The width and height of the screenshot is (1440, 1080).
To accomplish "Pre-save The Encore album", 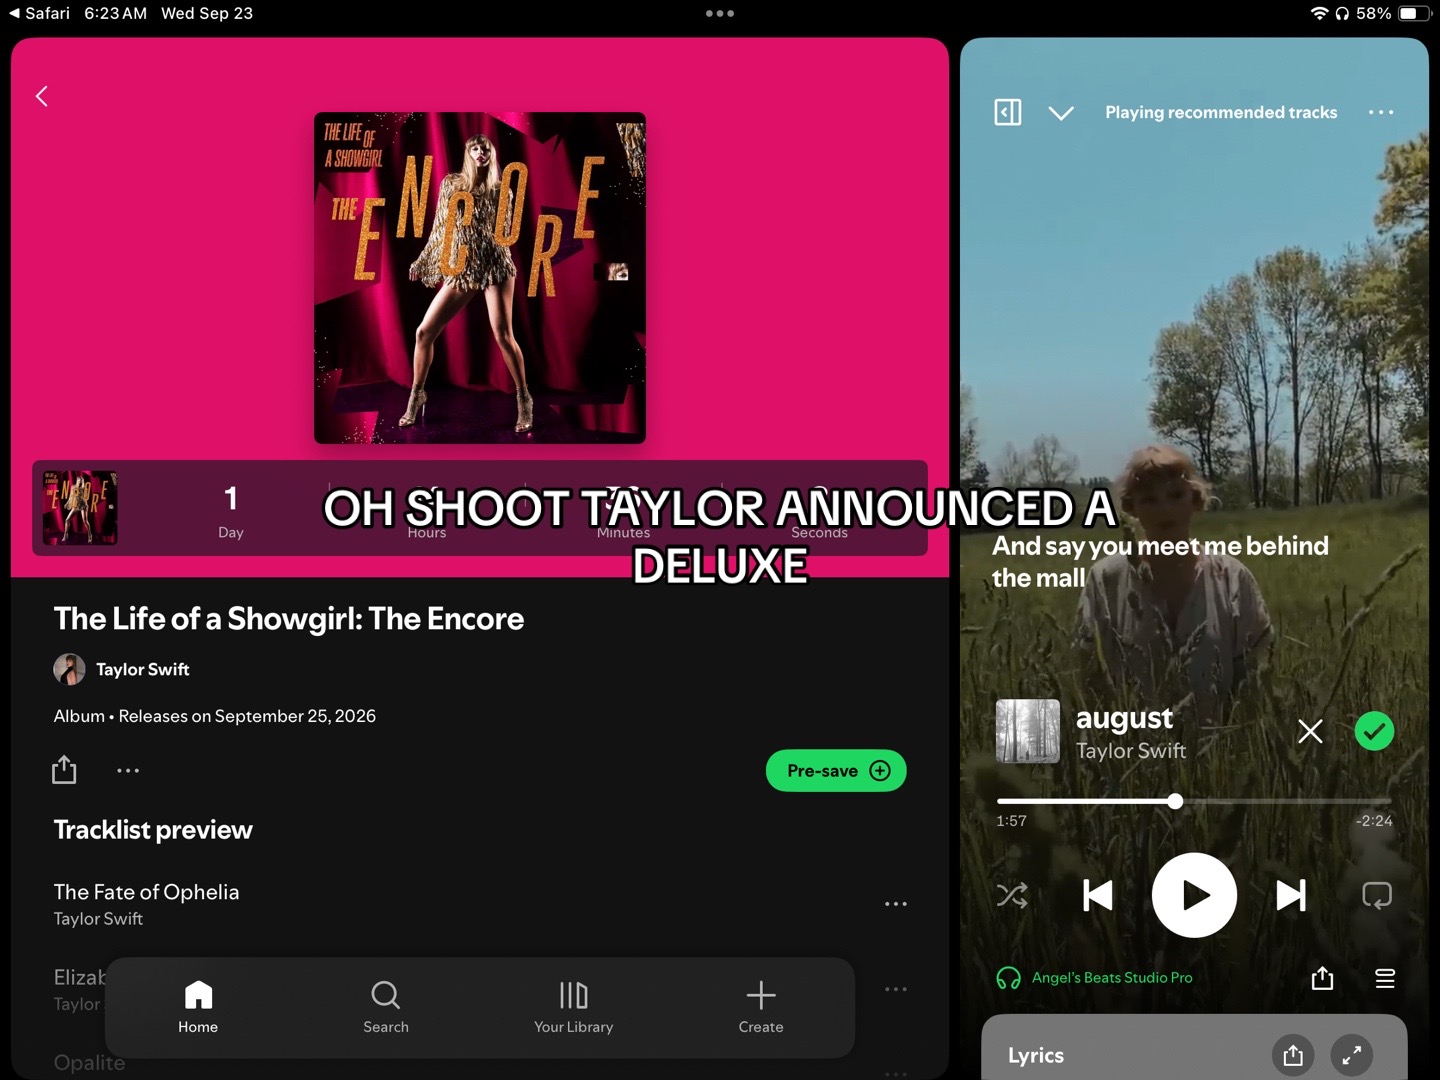I will [x=836, y=771].
